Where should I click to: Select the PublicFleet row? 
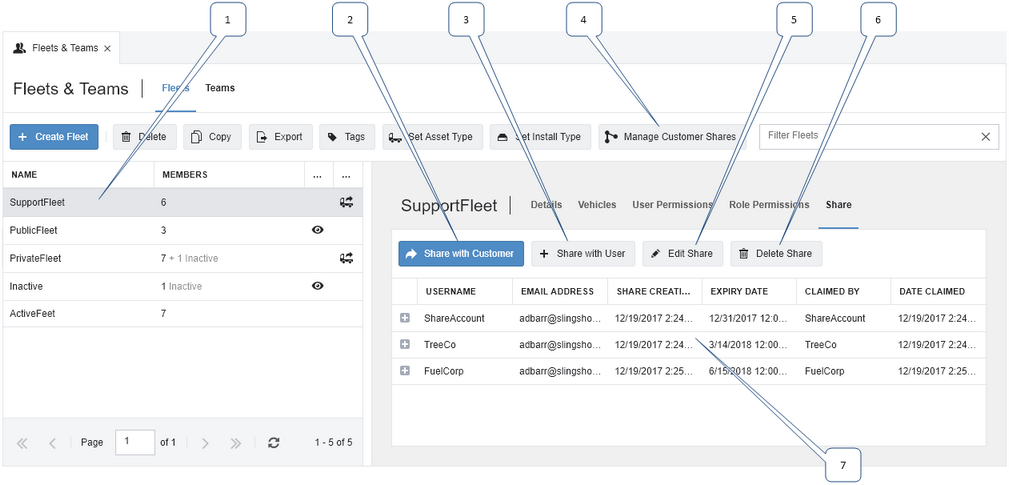[x=183, y=230]
